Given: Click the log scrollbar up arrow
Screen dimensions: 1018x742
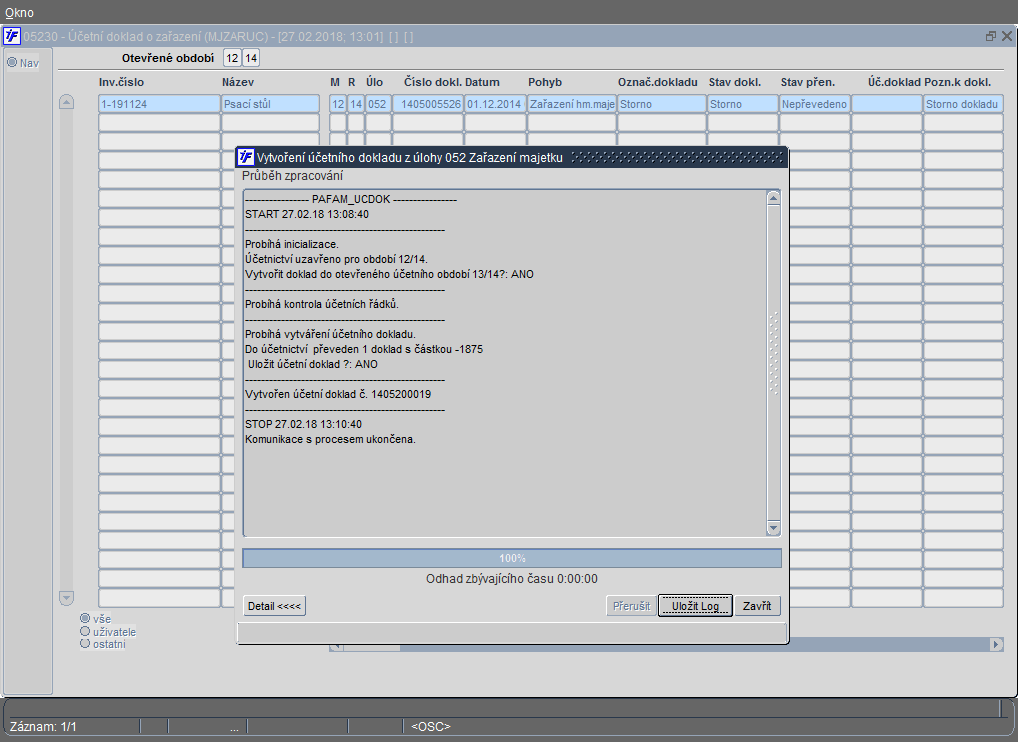Looking at the screenshot, I should (x=773, y=199).
